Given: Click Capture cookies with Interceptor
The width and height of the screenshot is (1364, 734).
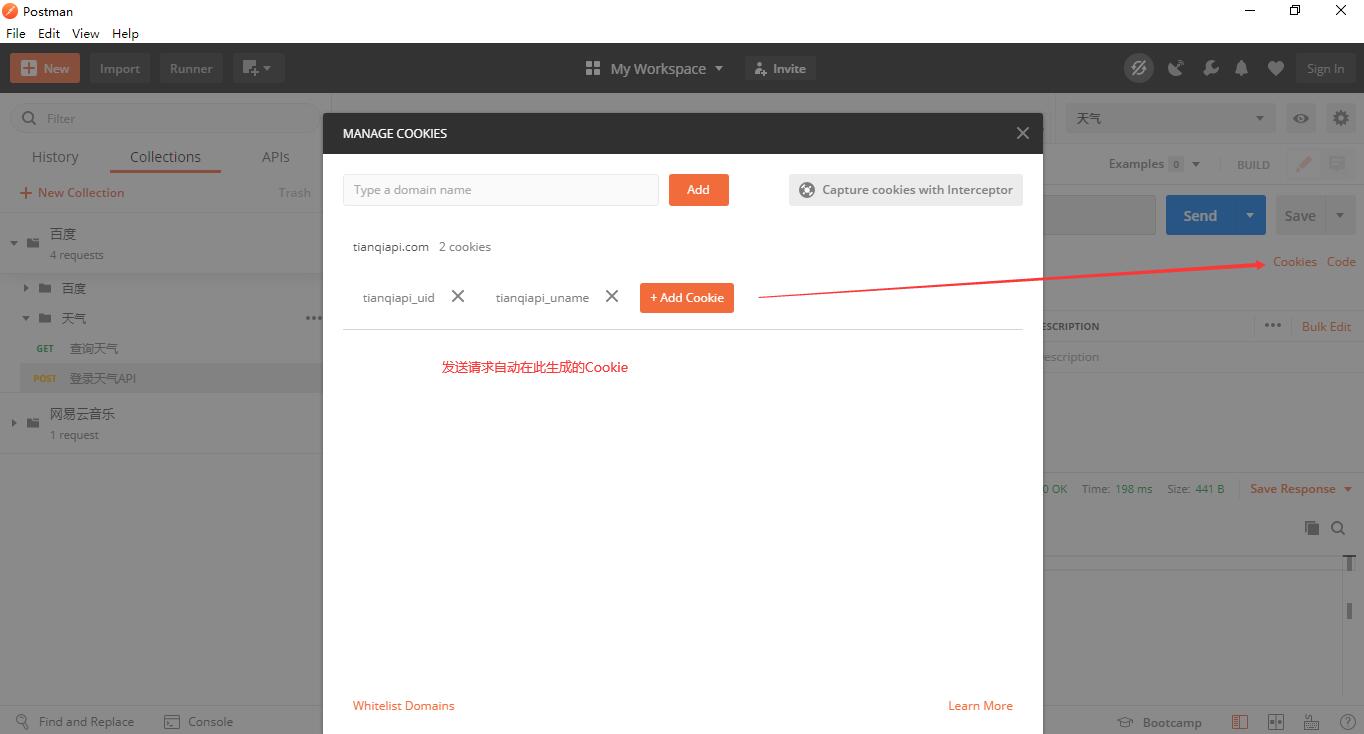Looking at the screenshot, I should 906,190.
